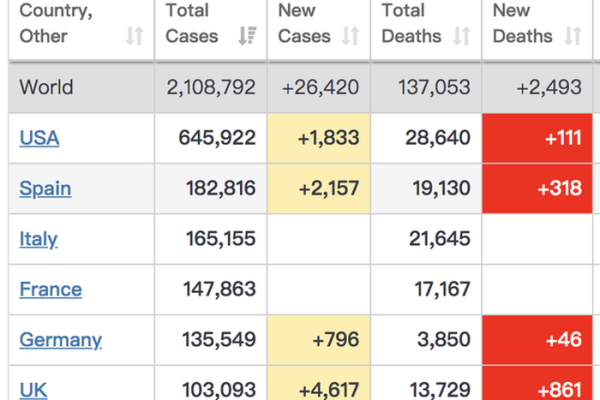Go to the Germany country link
600x400 pixels.
[60, 340]
